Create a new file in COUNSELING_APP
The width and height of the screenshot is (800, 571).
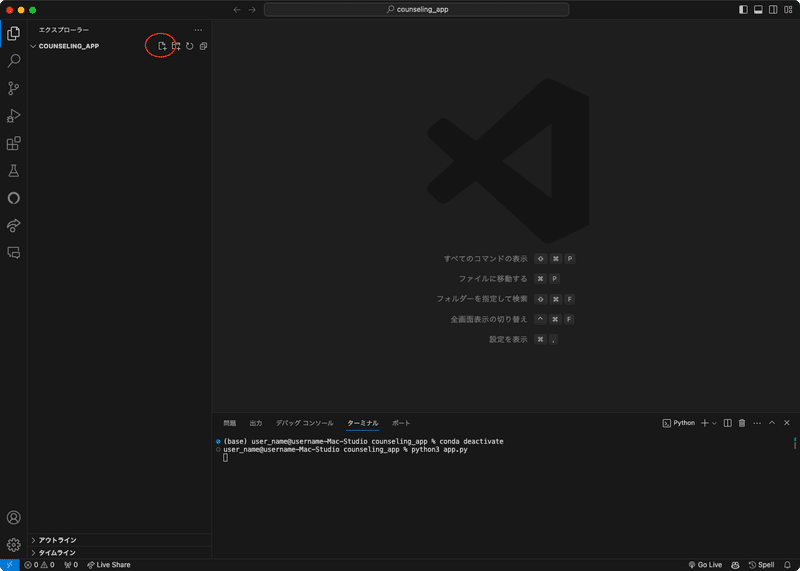(162, 46)
